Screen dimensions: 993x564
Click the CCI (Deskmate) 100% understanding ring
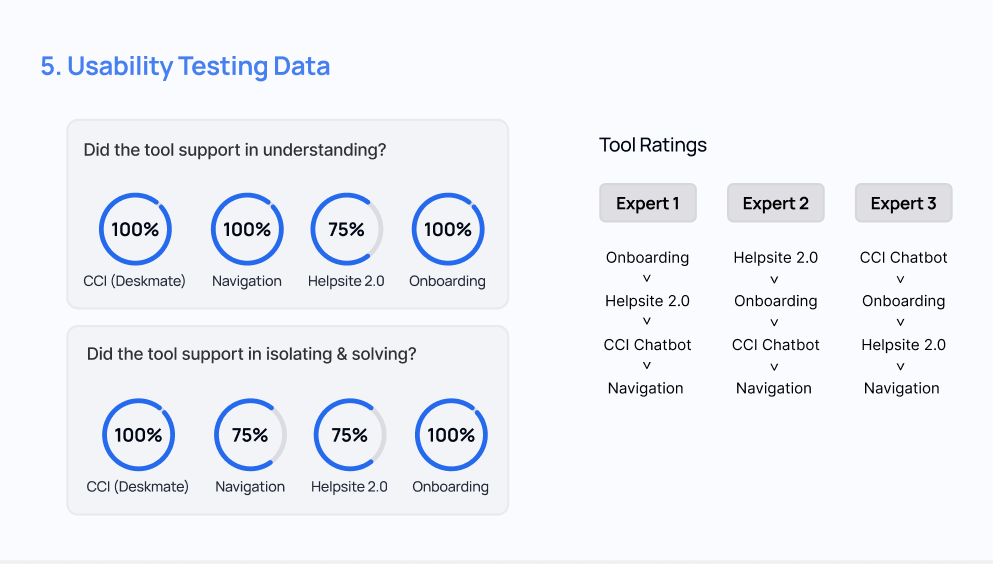click(x=135, y=230)
